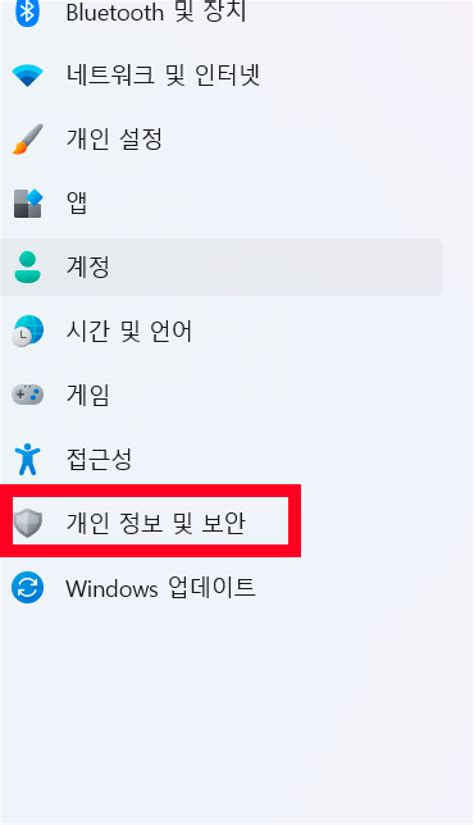Select '개인 정보 및 보안' text inside red box
The image size is (474, 825).
[x=156, y=522]
